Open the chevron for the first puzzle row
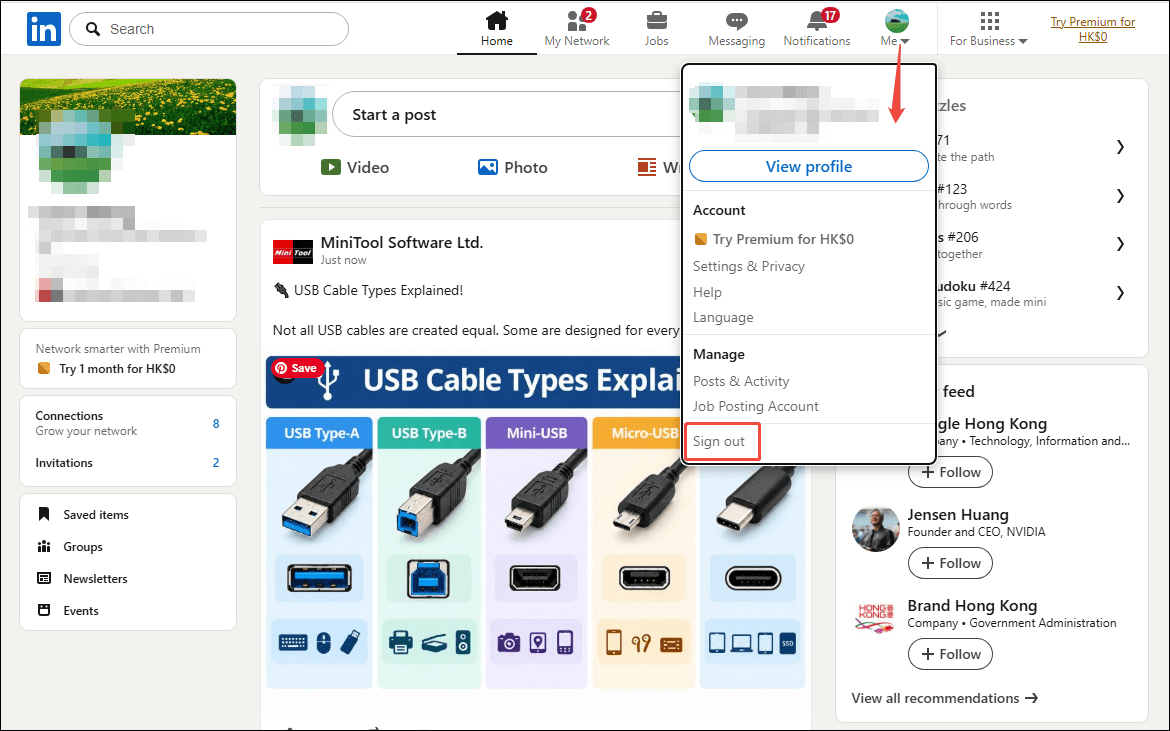This screenshot has height=731, width=1170. click(x=1120, y=147)
